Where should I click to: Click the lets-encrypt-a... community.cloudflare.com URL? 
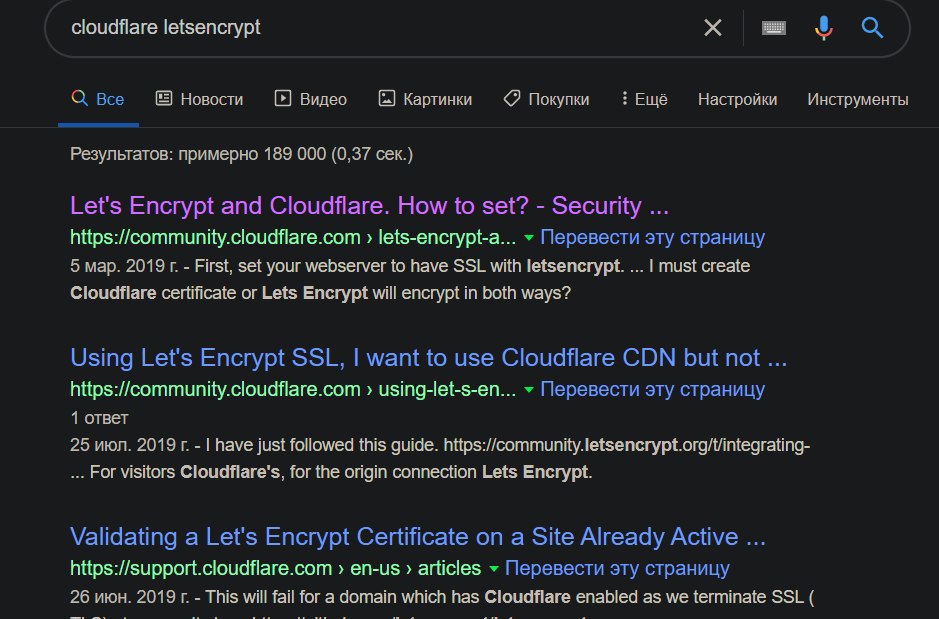coord(293,238)
